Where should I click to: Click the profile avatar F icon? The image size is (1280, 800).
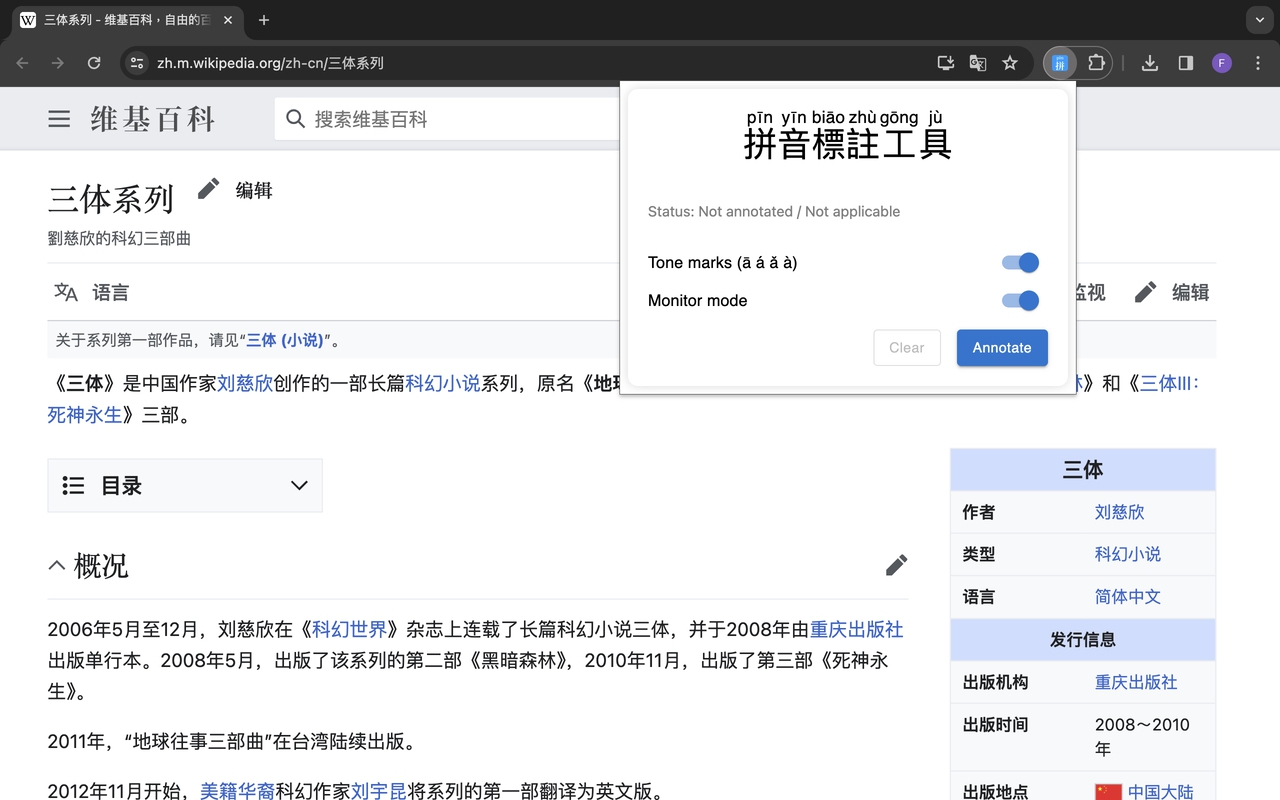pyautogui.click(x=1221, y=62)
